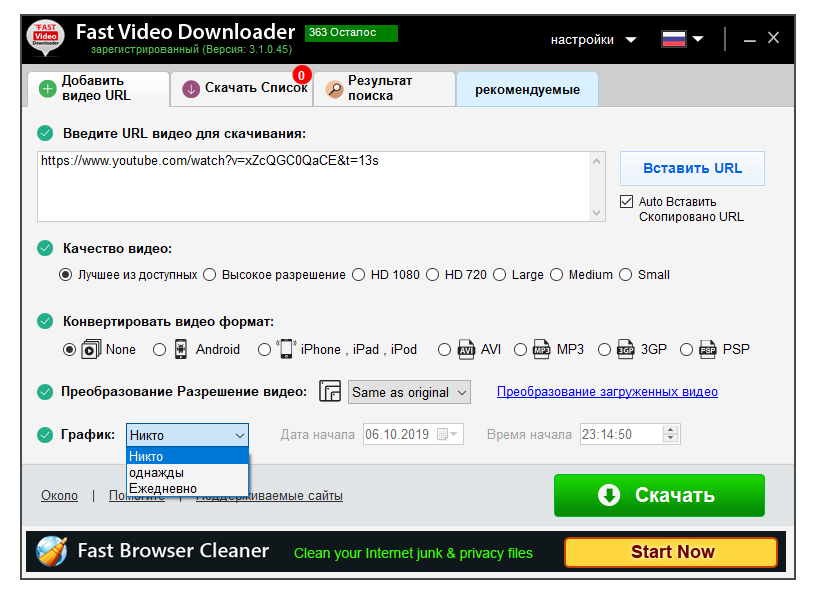Viewport: 828px width, 605px height.
Task: Click the Android device icon
Action: [181, 349]
